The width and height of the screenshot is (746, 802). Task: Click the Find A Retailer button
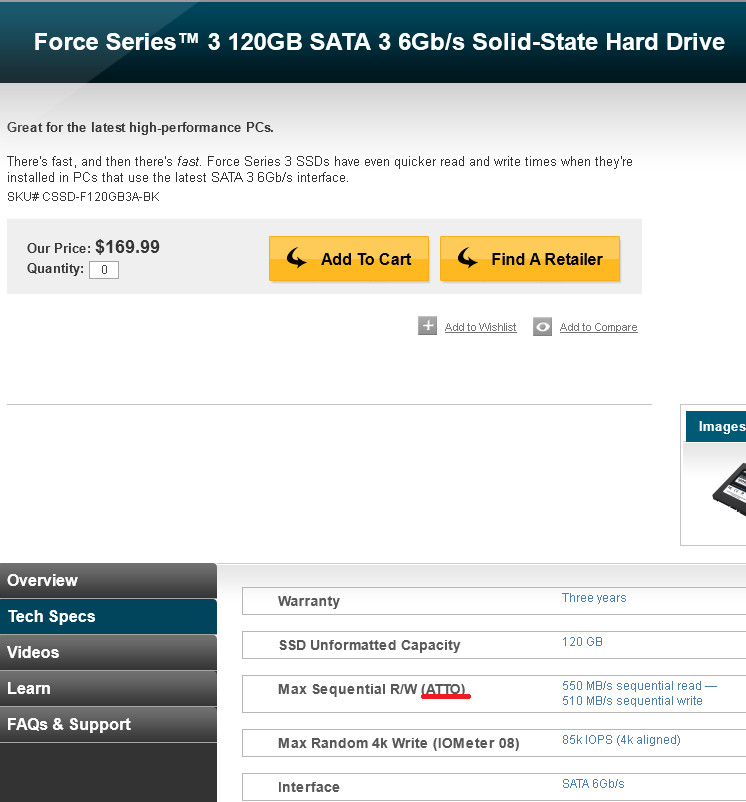tap(530, 258)
